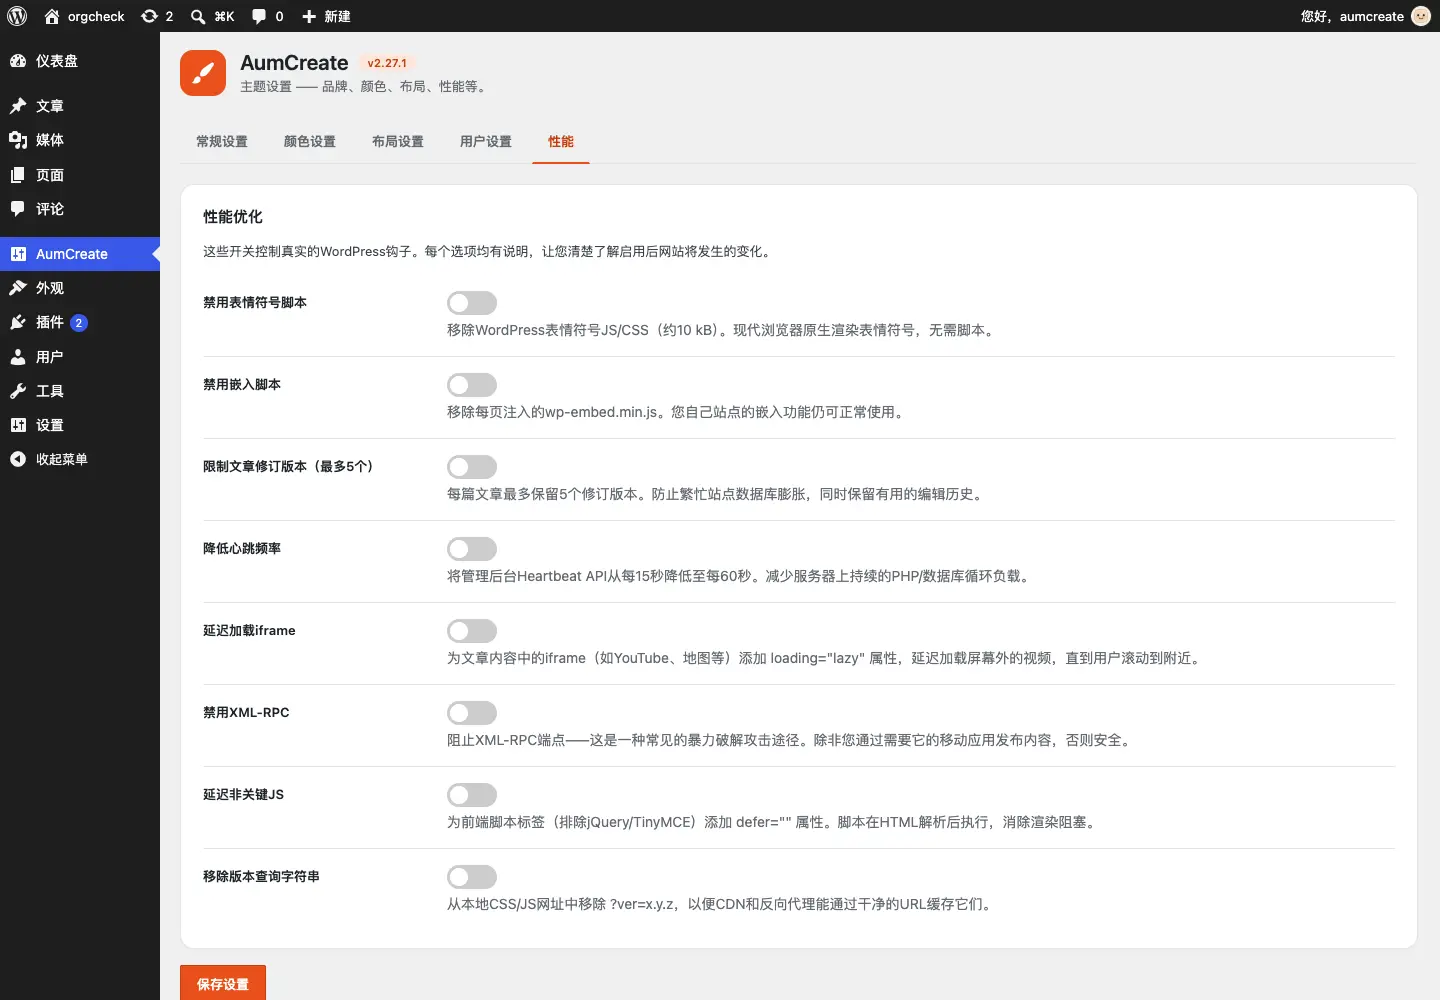Click the v2.27.1 version badge
1440x1000 pixels.
coord(387,63)
